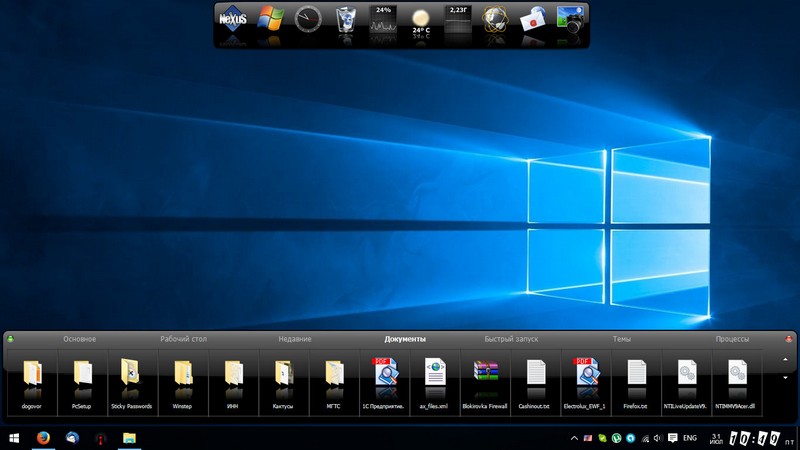800x450 pixels.
Task: Open the Action Center notifications icon
Action: (672, 438)
